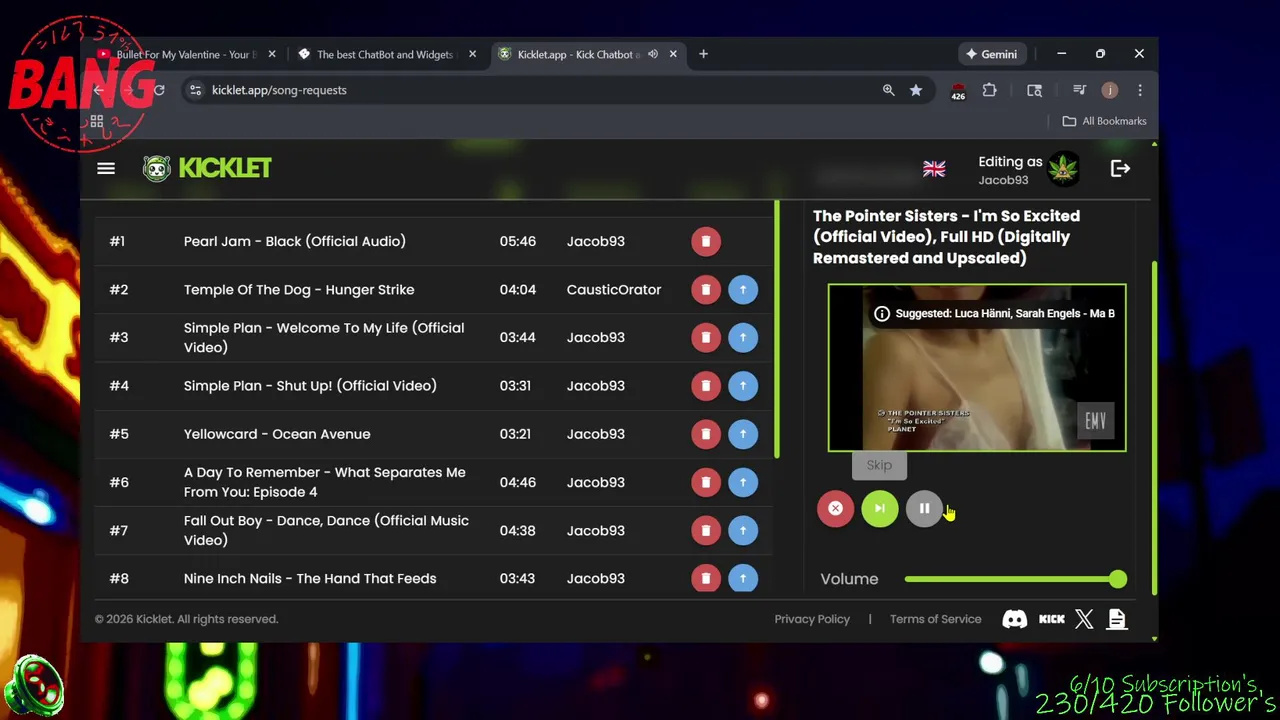Image resolution: width=1280 pixels, height=720 pixels.
Task: Open the documentation page icon in footer
Action: 1117,619
